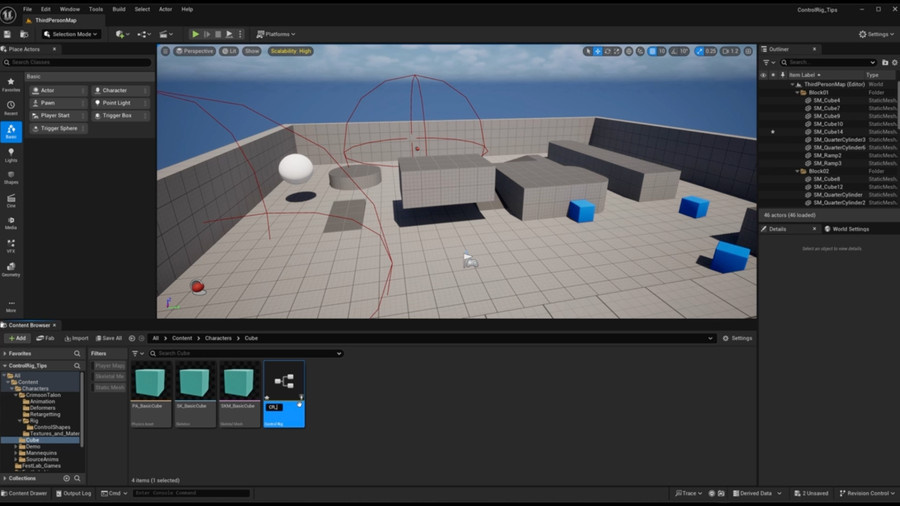
Task: Click the Import button
Action: (x=76, y=338)
